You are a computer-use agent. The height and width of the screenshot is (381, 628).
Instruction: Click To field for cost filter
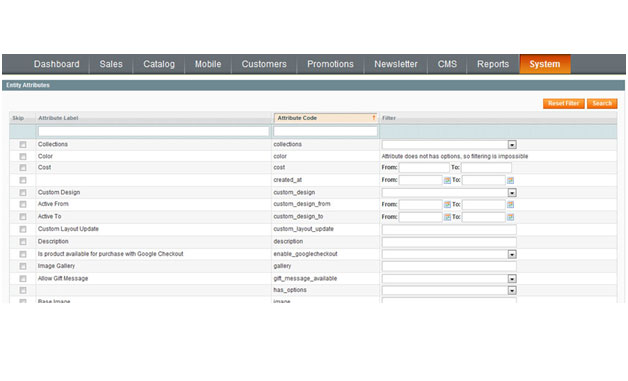click(486, 167)
